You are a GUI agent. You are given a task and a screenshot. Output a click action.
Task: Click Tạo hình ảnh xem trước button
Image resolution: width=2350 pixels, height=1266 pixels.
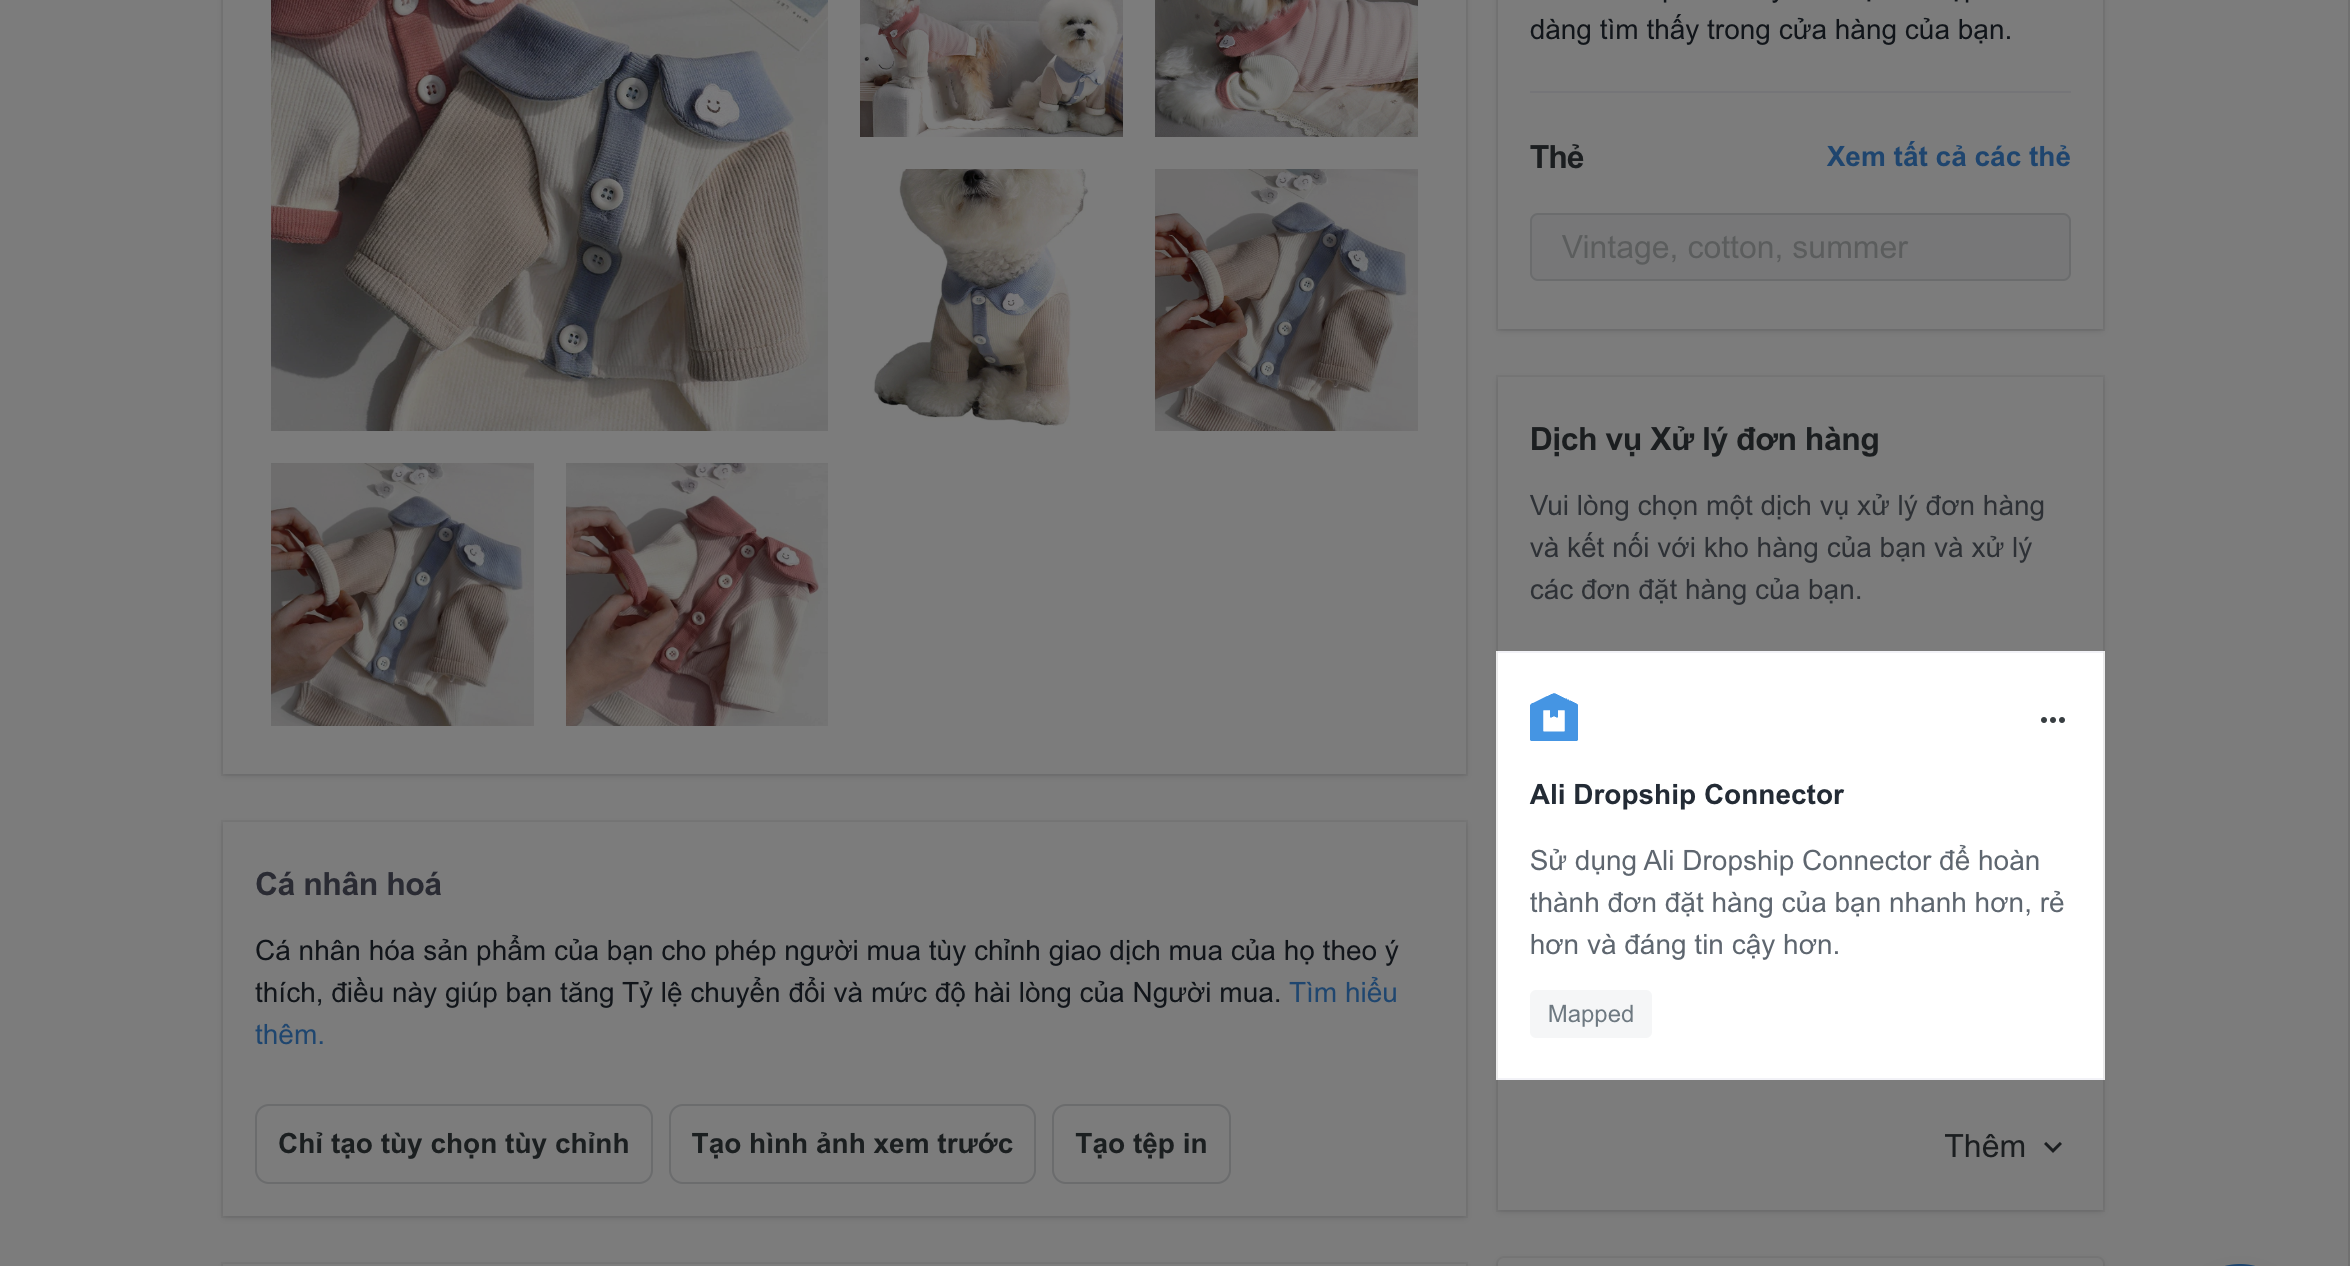pos(852,1144)
